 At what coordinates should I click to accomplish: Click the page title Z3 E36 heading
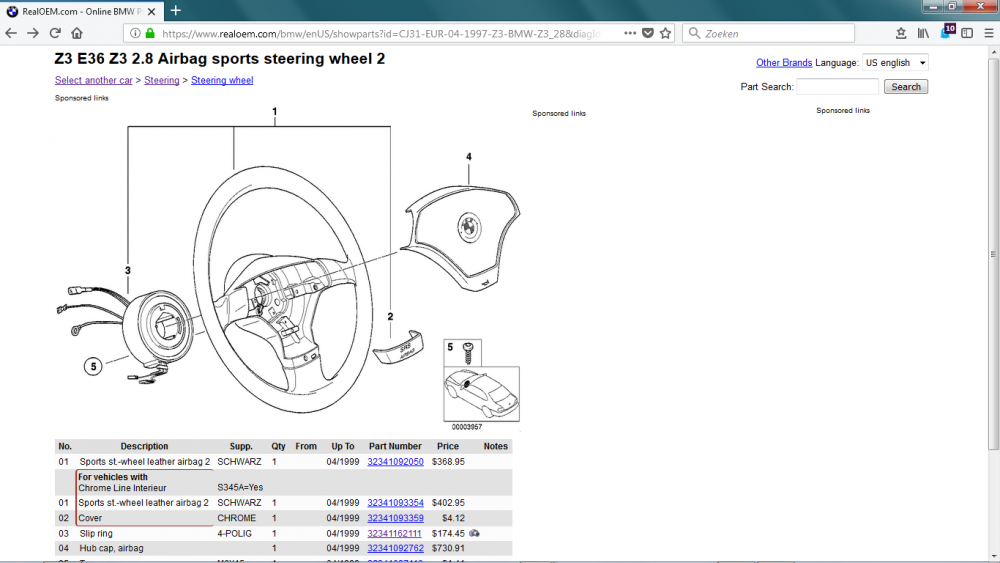tap(220, 59)
